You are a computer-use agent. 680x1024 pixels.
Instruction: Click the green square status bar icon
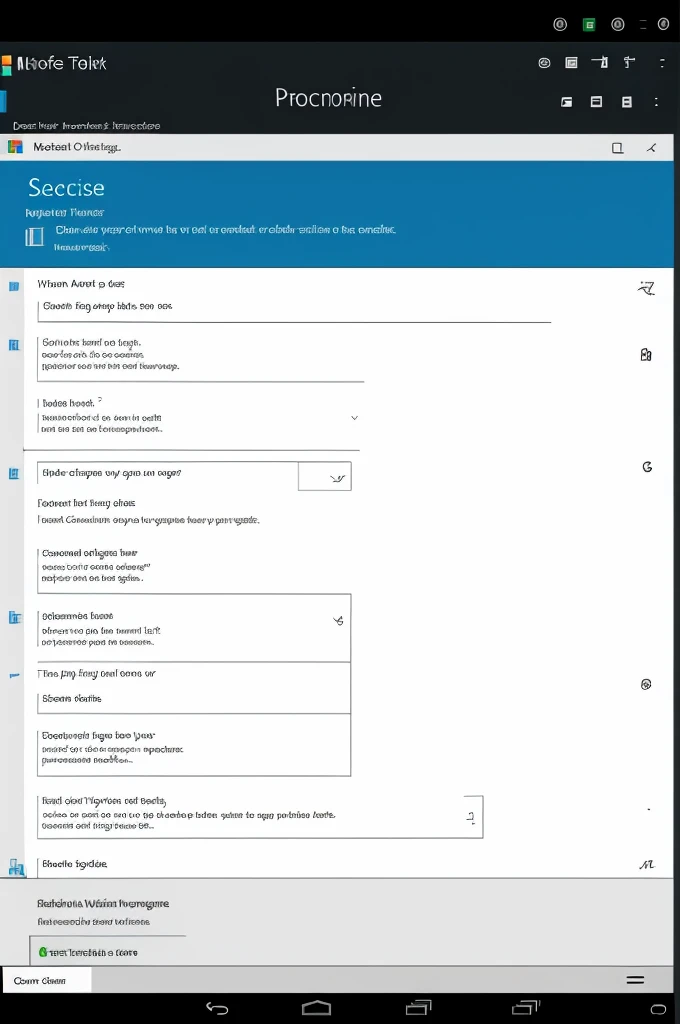click(589, 25)
